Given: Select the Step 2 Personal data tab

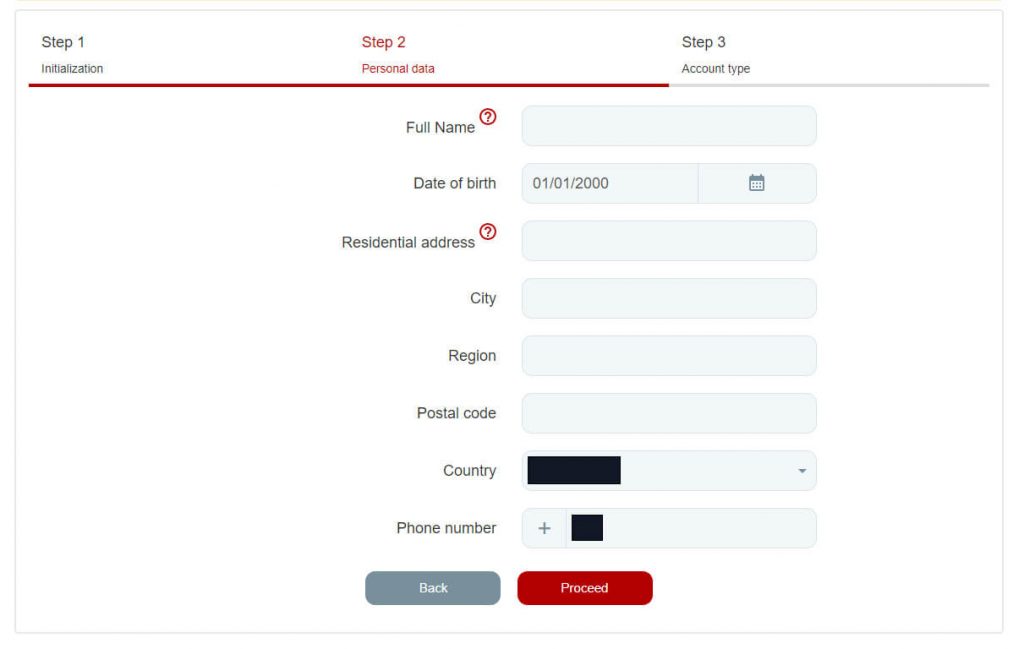Looking at the screenshot, I should [398, 54].
